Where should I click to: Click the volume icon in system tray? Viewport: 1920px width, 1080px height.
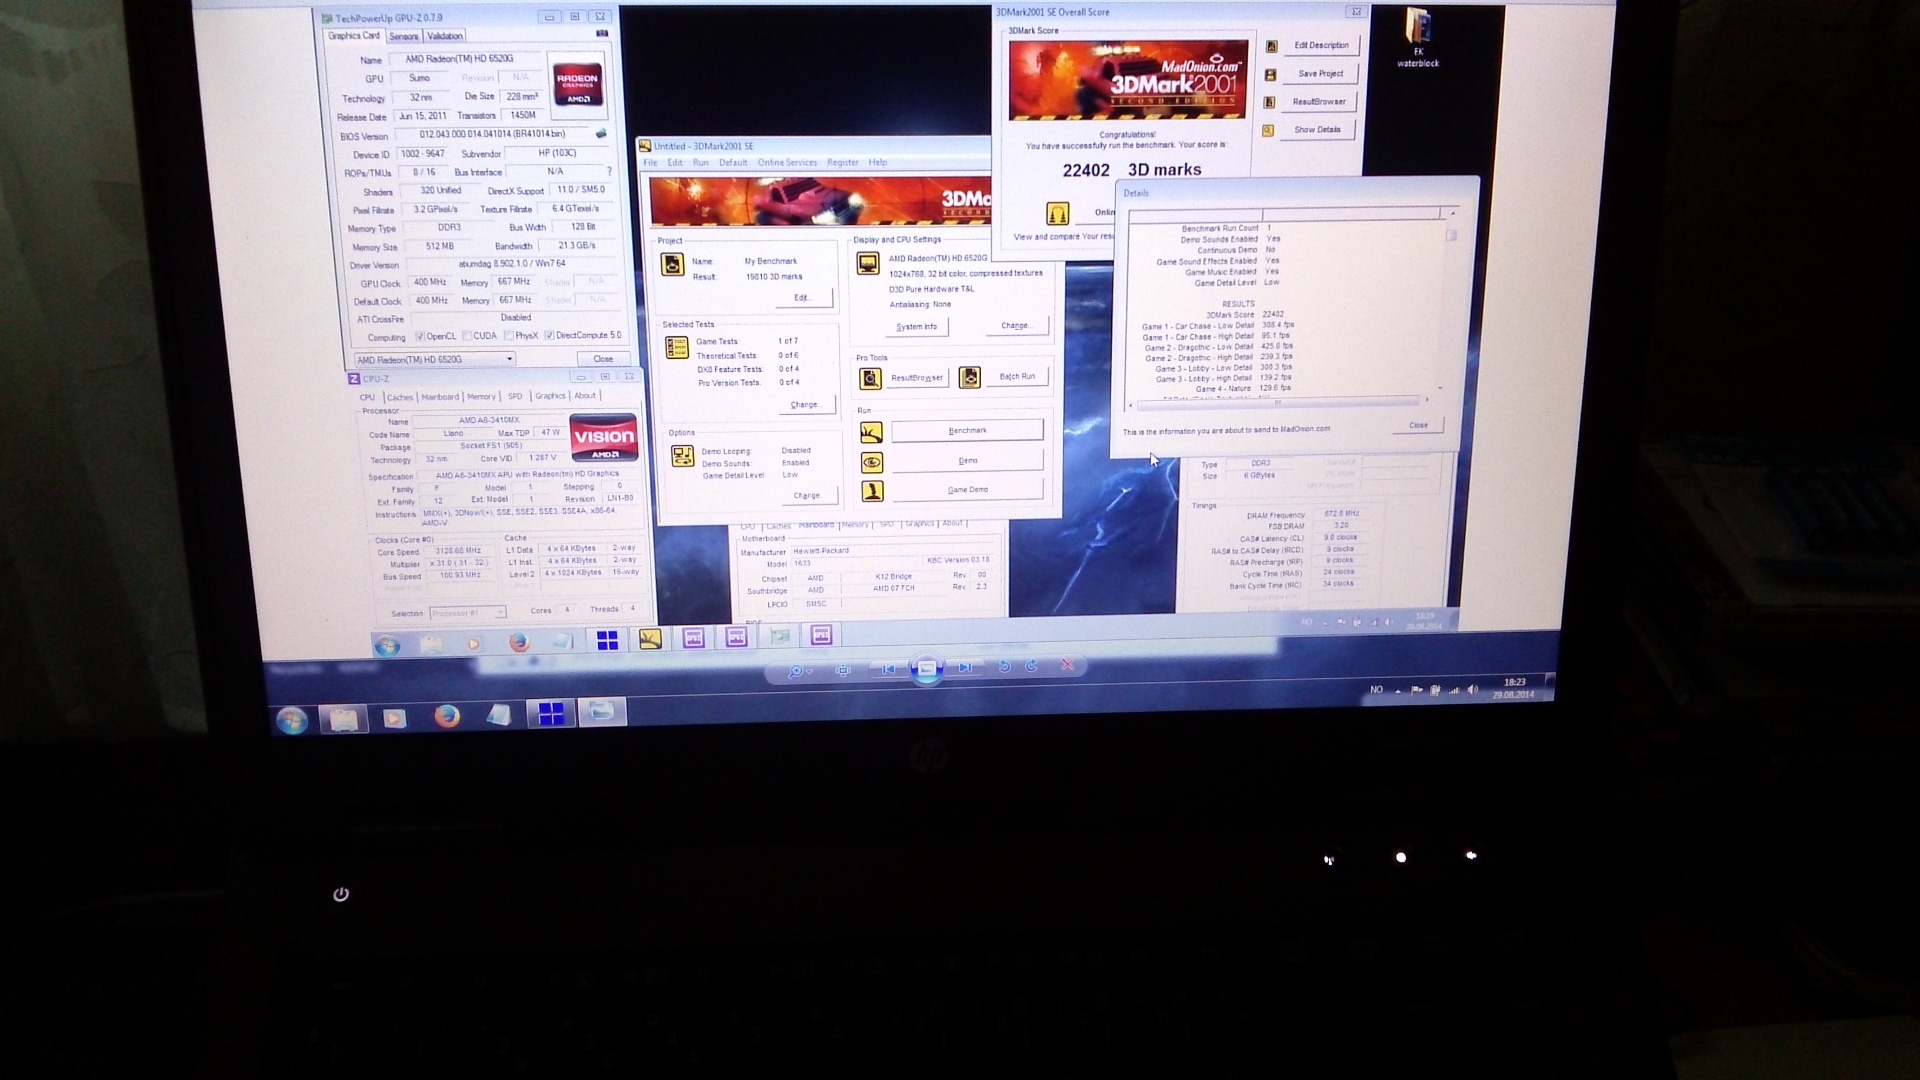pos(1472,690)
